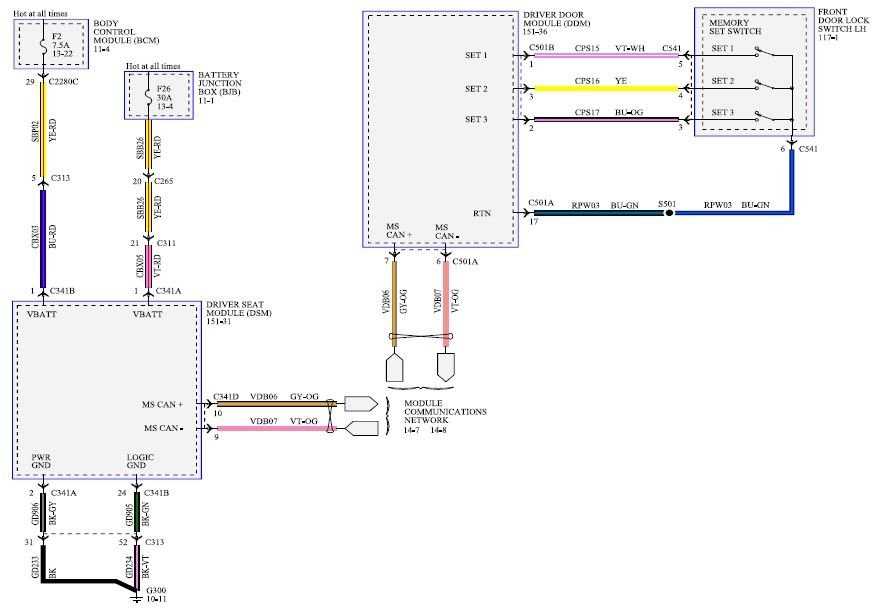This screenshot has height=612, width=888.
Task: Click the C501A label at pin 17
Action: 541,203
